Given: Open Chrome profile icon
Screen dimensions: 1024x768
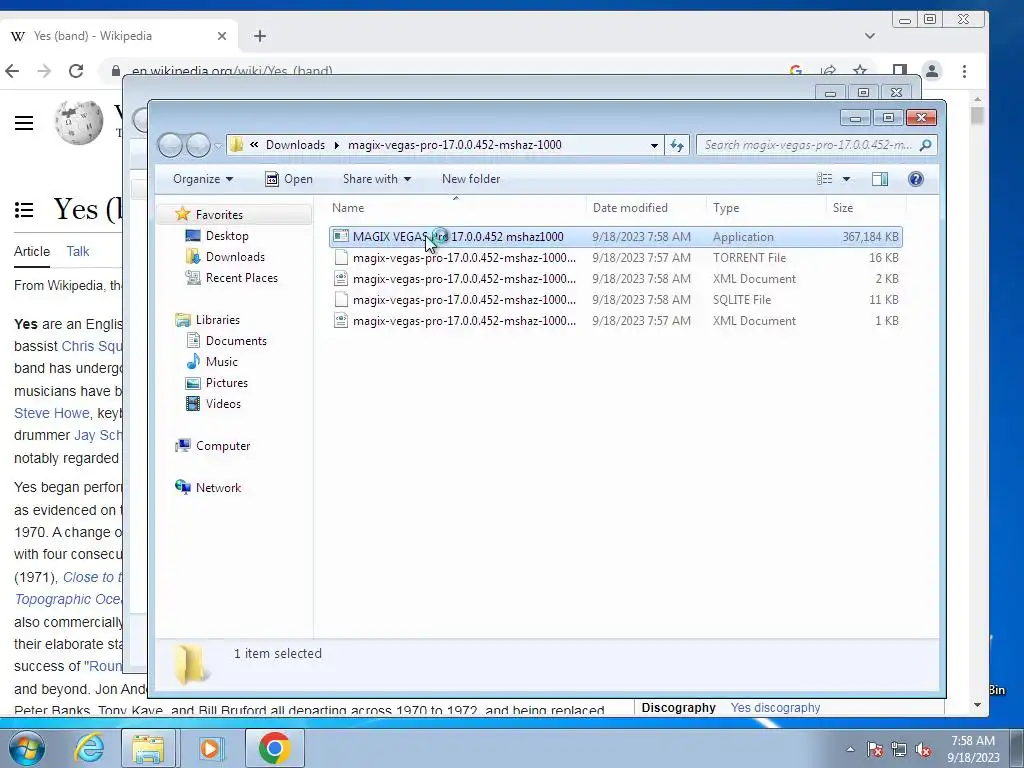Looking at the screenshot, I should click(932, 71).
